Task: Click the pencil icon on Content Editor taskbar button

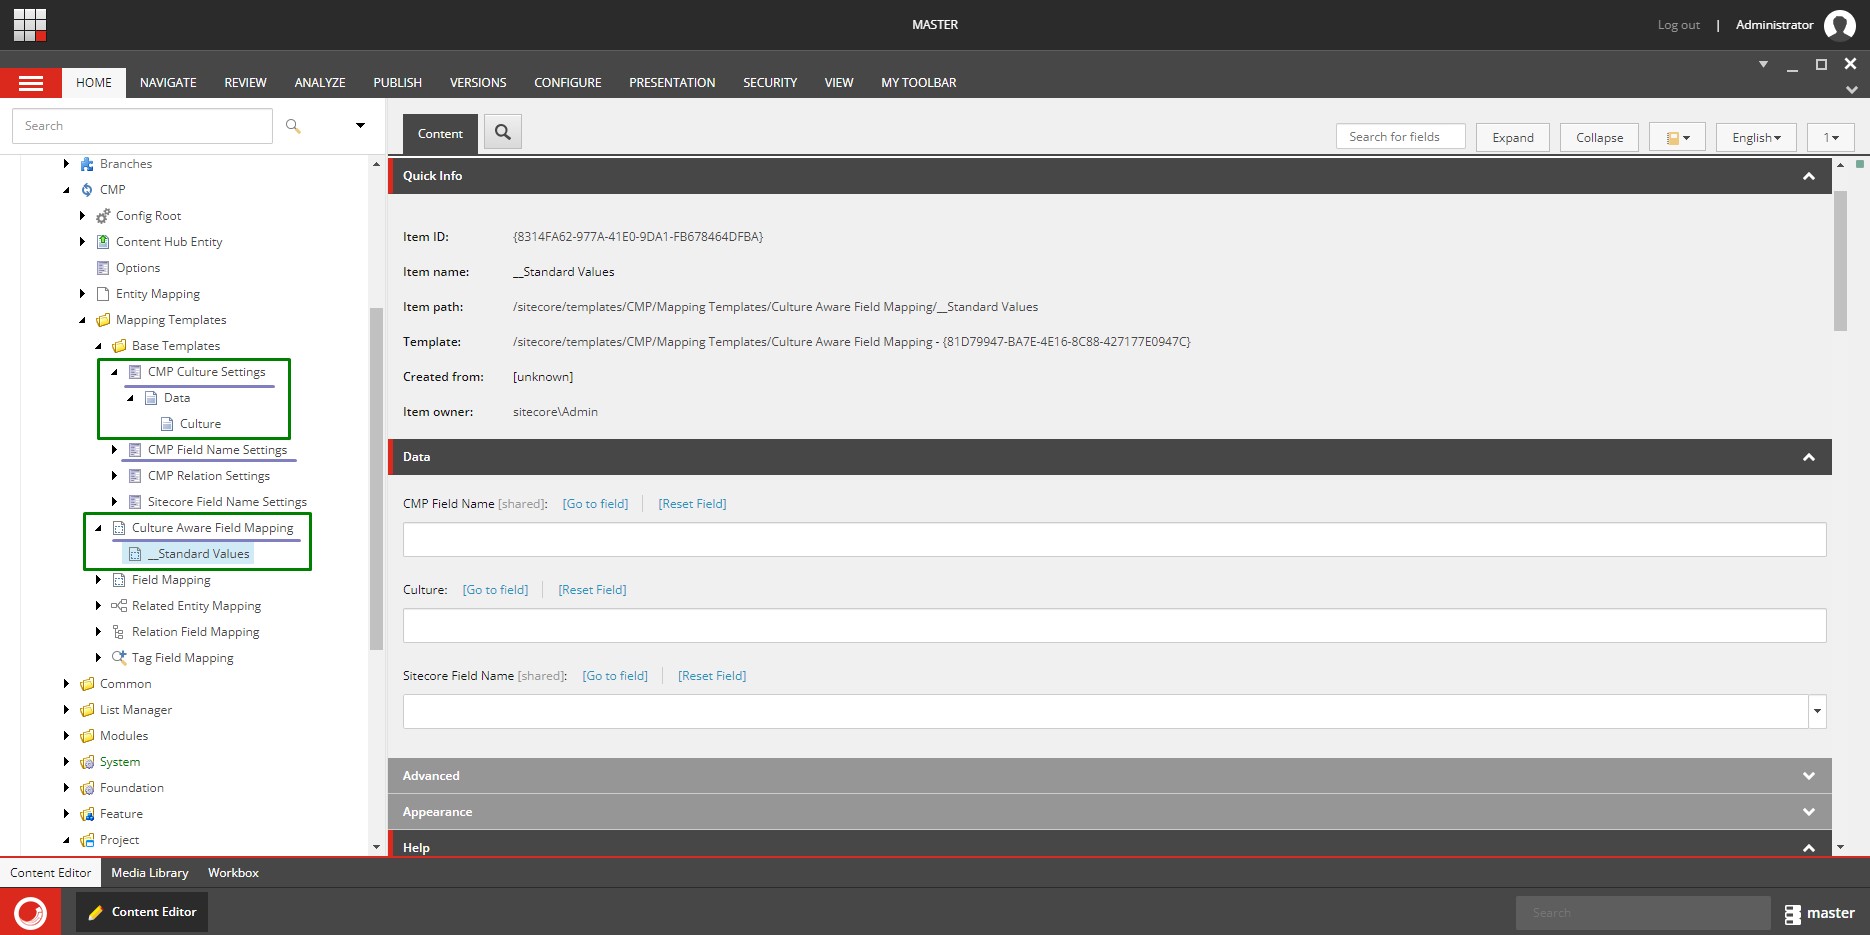Action: point(95,912)
